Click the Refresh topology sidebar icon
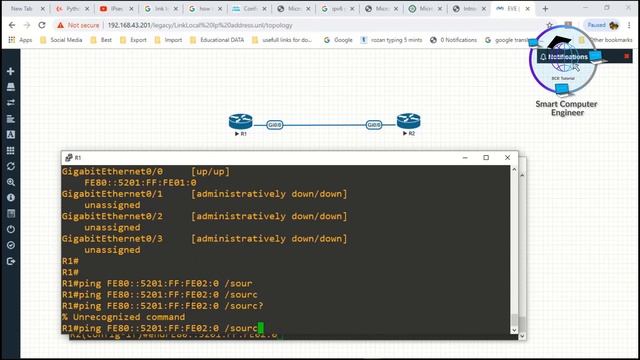The width and height of the screenshot is (640, 360). click(x=11, y=166)
